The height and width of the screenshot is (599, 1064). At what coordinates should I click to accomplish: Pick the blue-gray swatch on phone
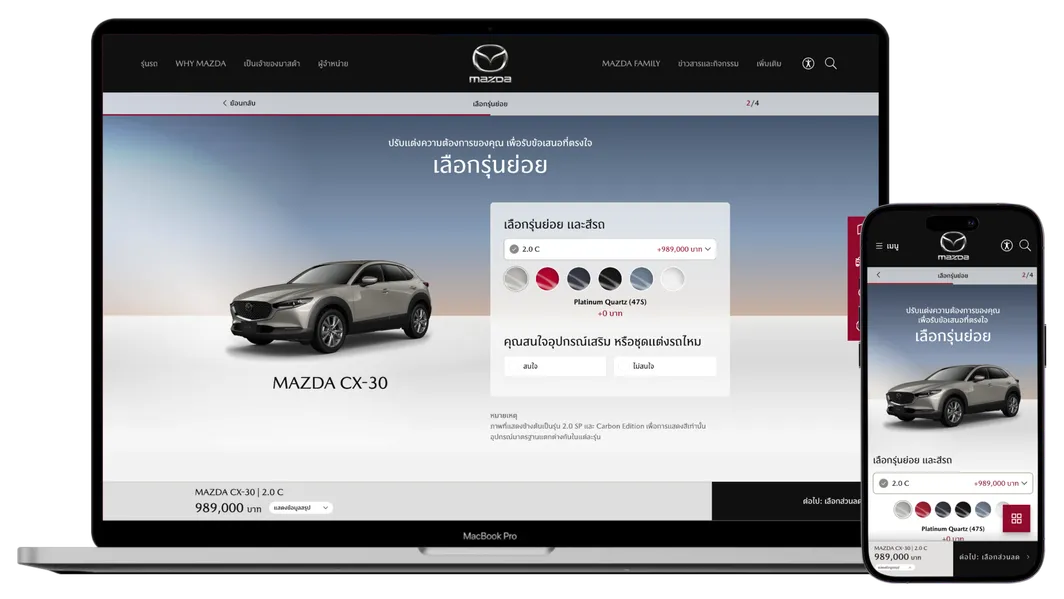click(x=983, y=509)
